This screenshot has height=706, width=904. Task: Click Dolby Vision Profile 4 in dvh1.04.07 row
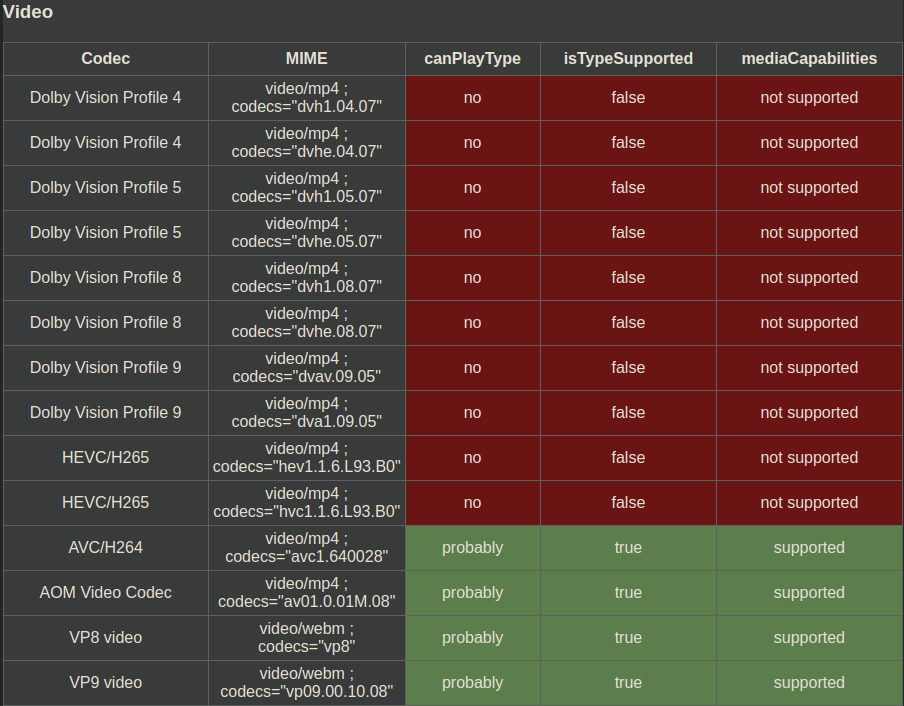[106, 97]
